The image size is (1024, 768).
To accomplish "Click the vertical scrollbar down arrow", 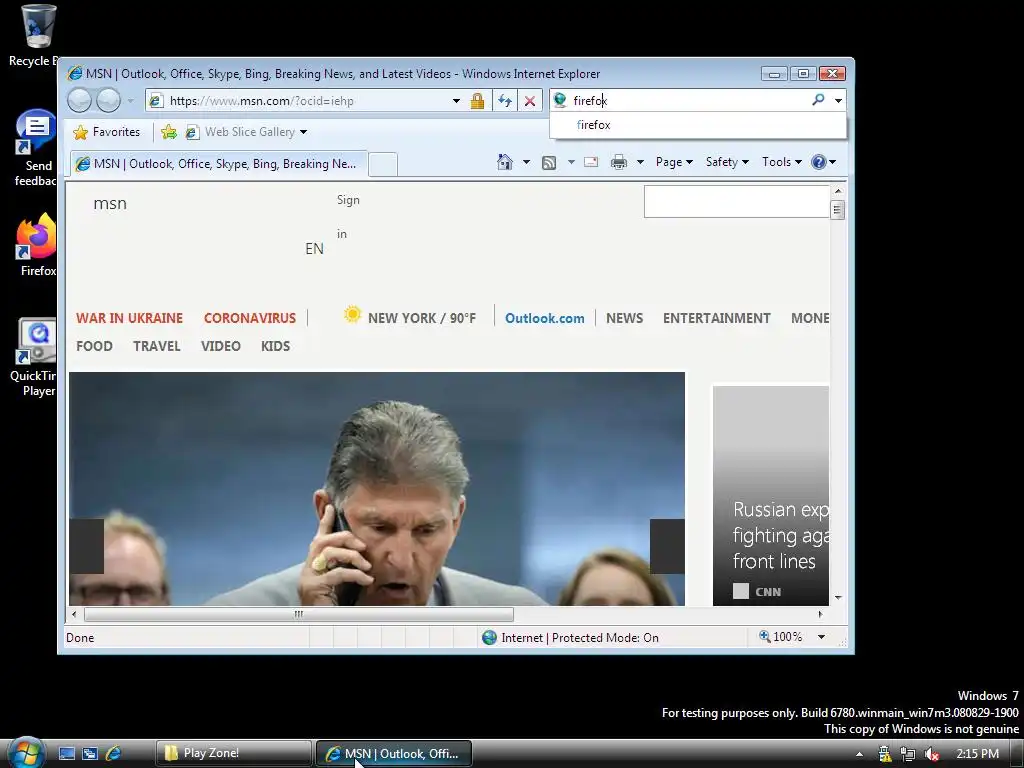I will tap(838, 598).
